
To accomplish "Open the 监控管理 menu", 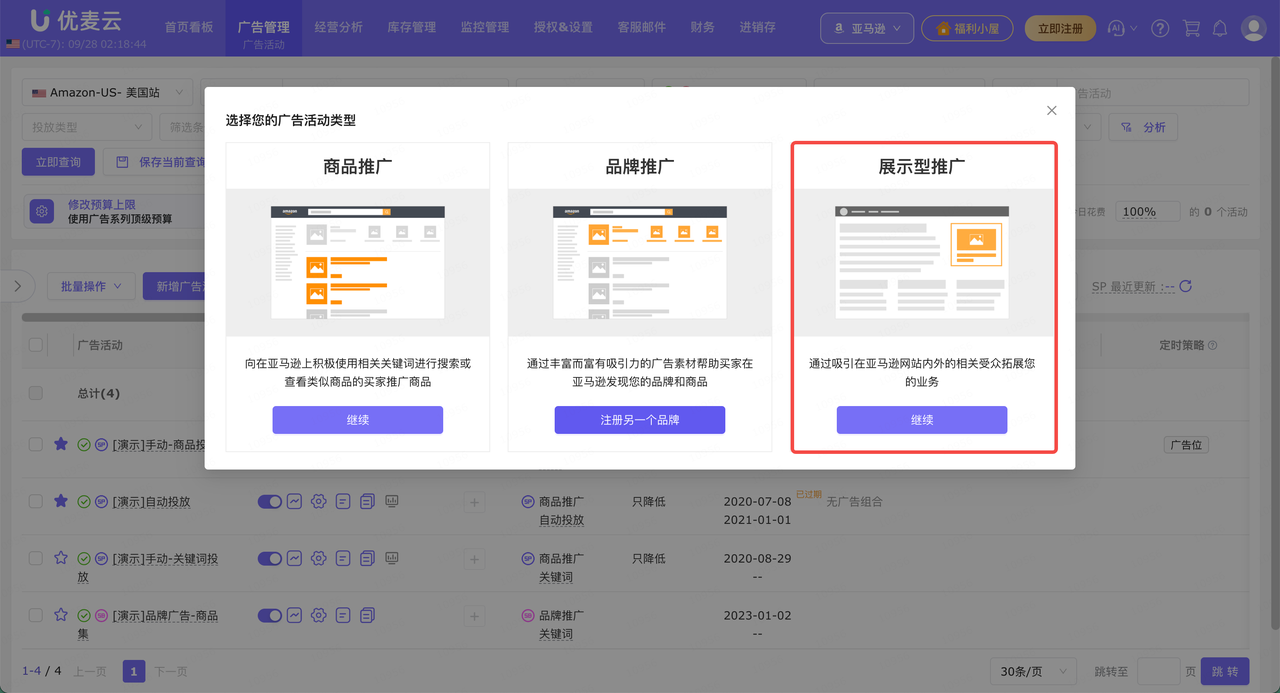I will click(485, 28).
